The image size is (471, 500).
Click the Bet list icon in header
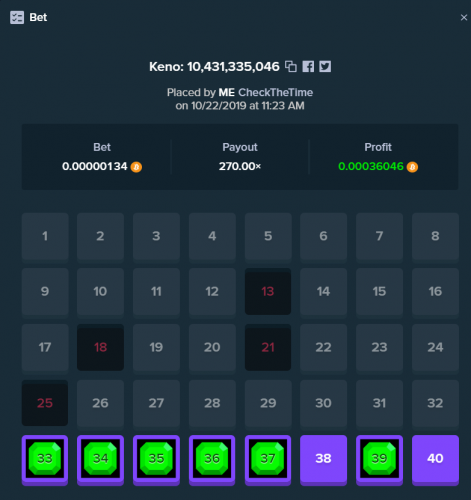coord(17,17)
